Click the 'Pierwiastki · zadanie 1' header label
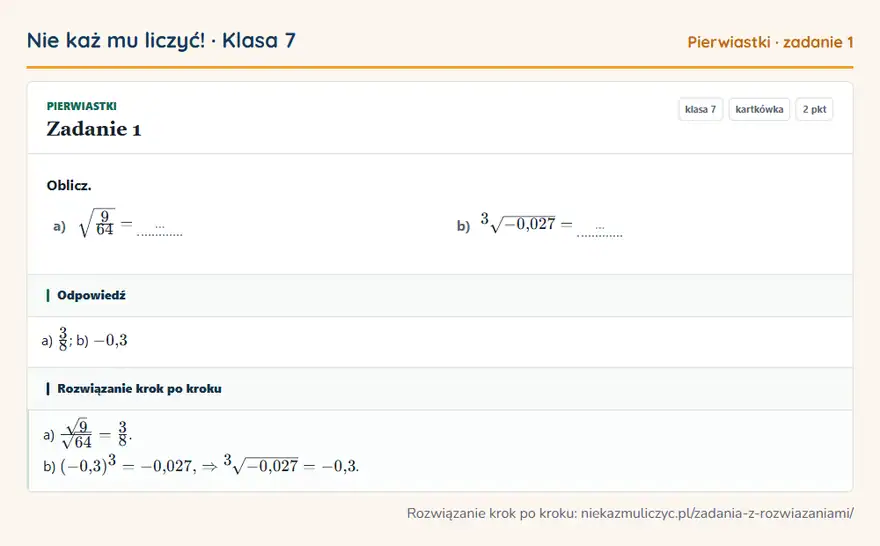 pos(770,42)
